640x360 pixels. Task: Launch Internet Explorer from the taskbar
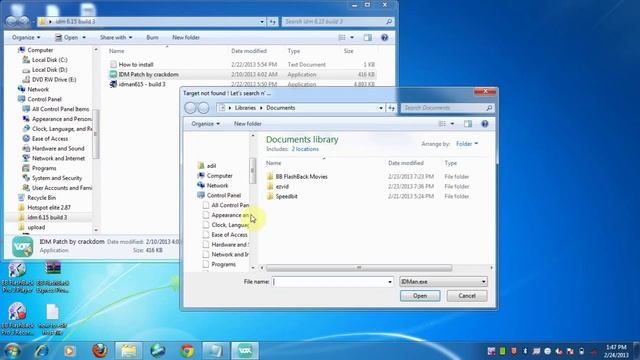pyautogui.click(x=41, y=351)
